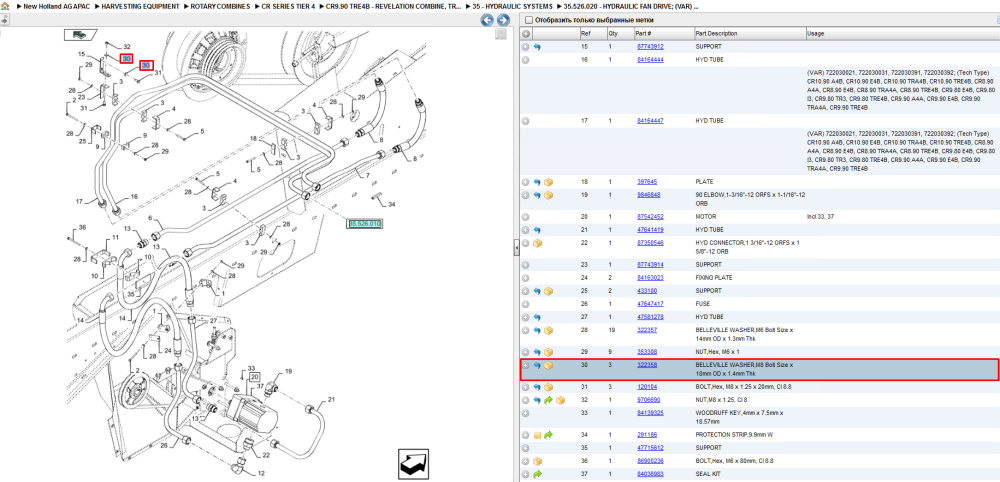This screenshot has height=482, width=1000.
Task: Click blue replacement arrow in Ref 27 row
Action: (x=538, y=317)
